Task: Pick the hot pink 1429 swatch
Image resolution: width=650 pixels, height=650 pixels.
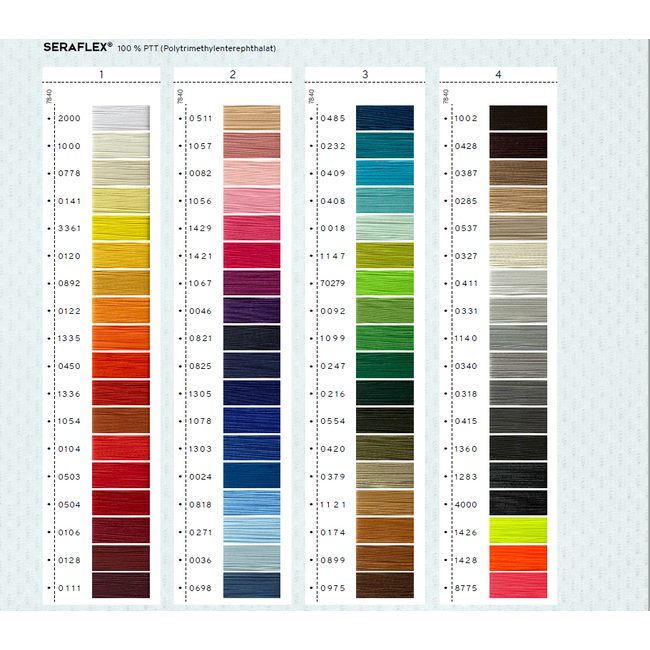Action: [x=251, y=228]
